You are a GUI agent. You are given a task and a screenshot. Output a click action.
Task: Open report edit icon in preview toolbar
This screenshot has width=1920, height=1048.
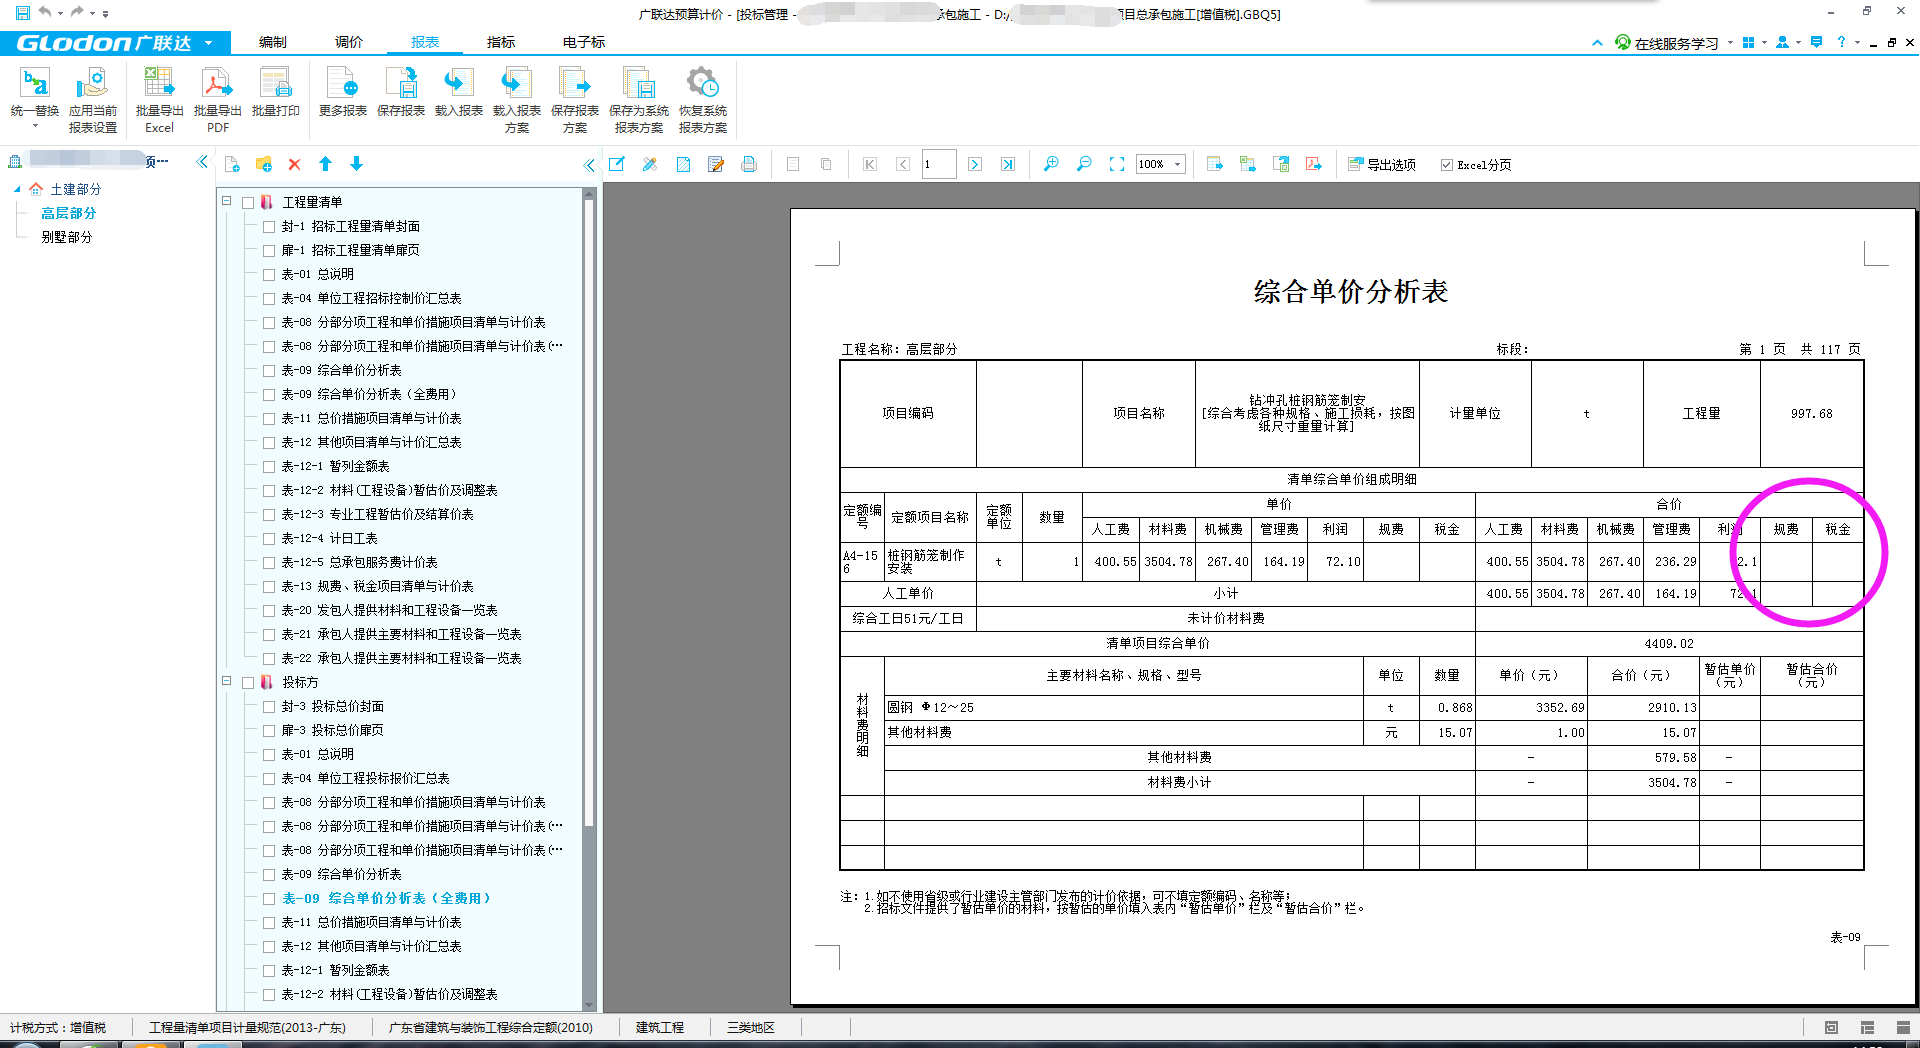[x=617, y=164]
